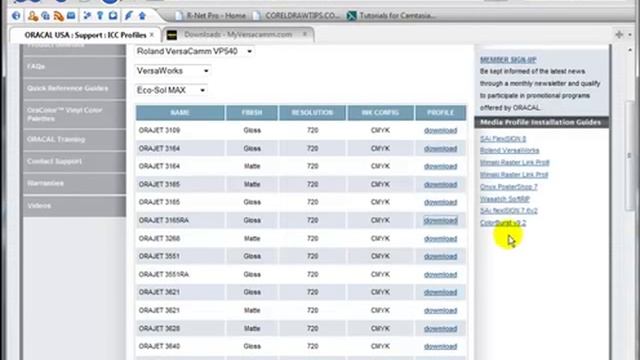Viewport: 640px width, 360px height.
Task: Click the NAME column header
Action: click(x=180, y=113)
